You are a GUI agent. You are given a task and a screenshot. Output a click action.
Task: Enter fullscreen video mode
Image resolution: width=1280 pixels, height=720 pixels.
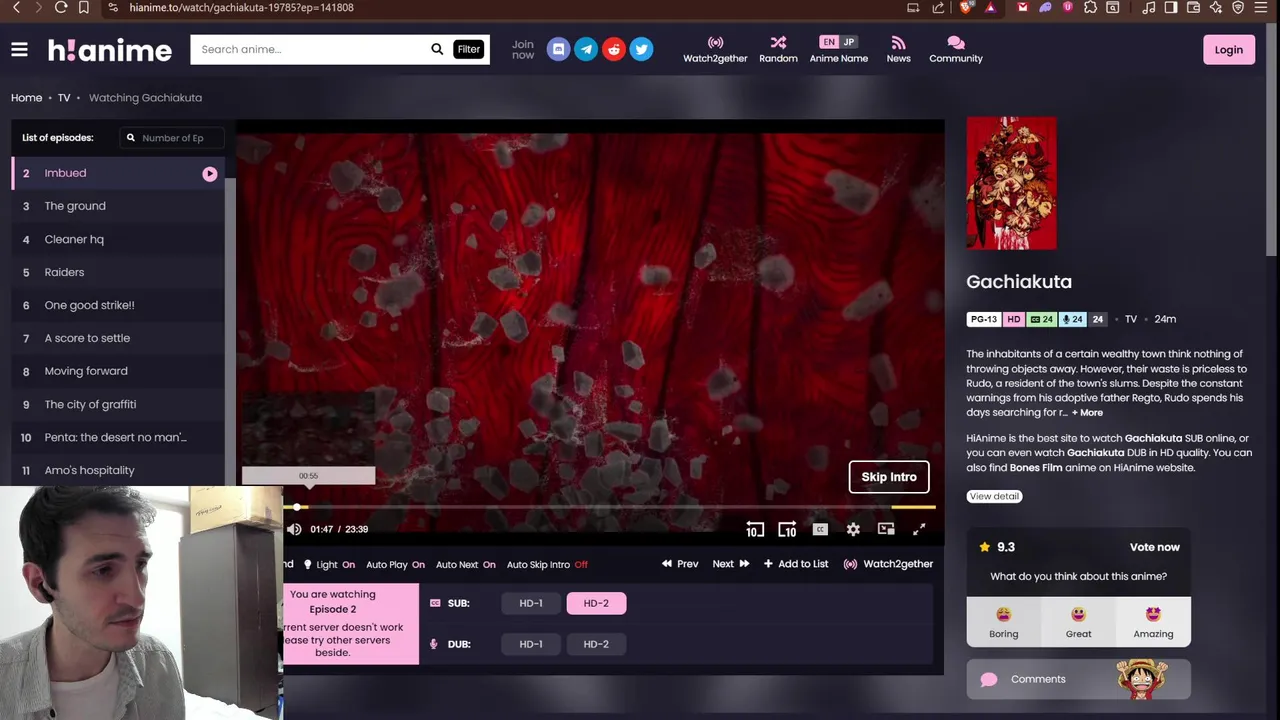(x=919, y=529)
